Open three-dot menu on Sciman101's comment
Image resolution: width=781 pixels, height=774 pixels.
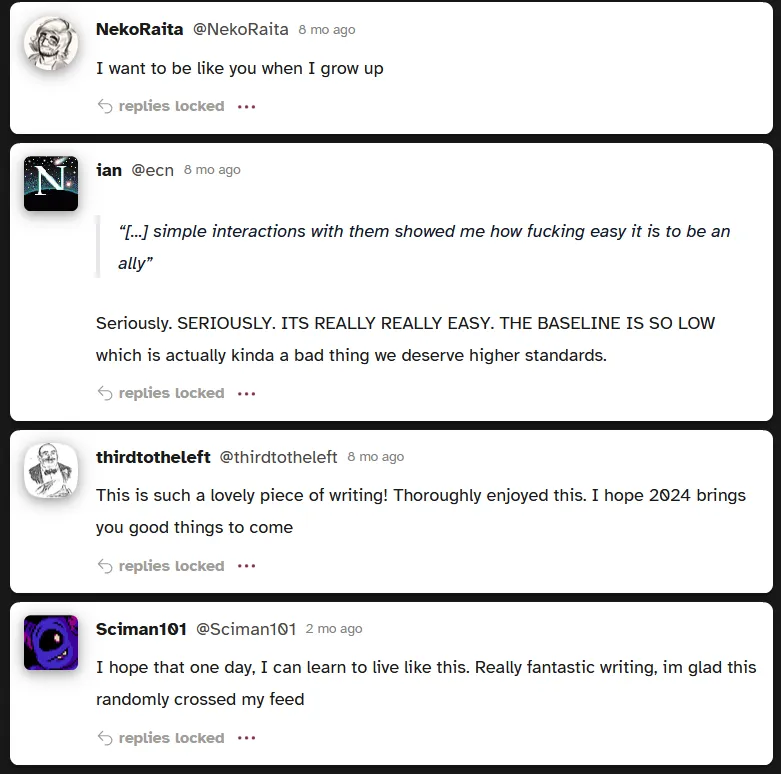point(247,738)
